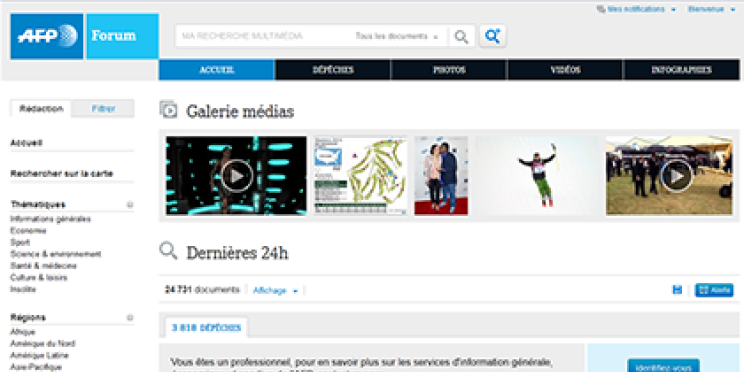Screen dimensions: 744x372
Task: Select Informations générales theme
Action: pos(50,219)
